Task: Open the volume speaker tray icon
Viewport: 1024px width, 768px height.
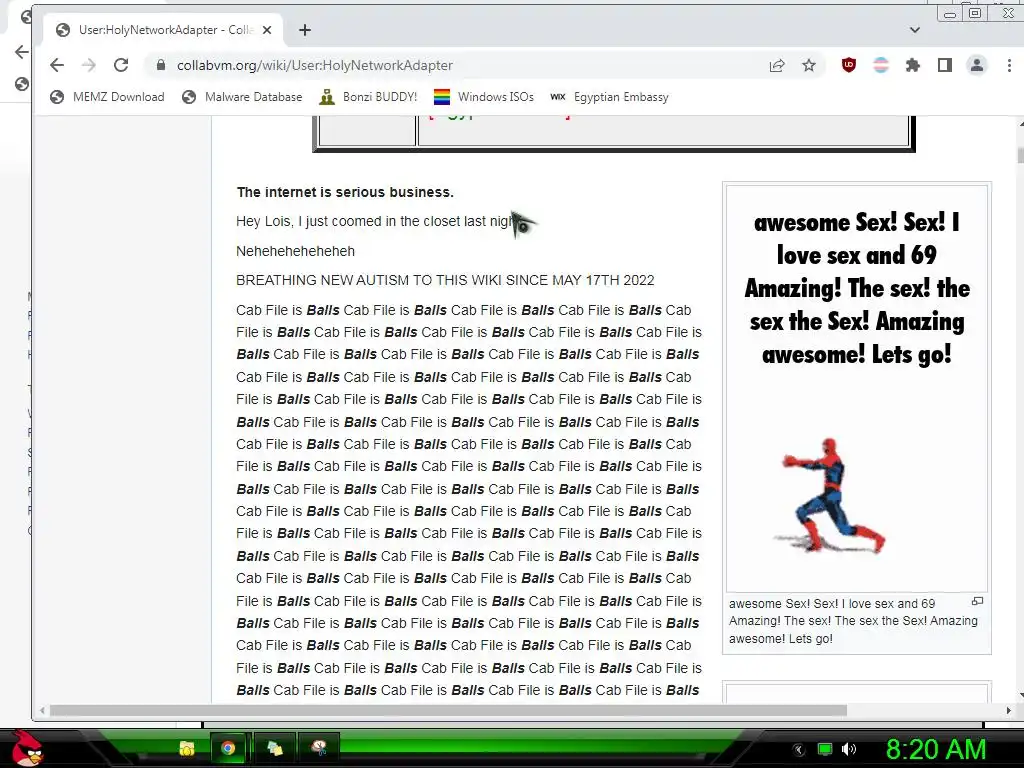Action: [x=849, y=750]
